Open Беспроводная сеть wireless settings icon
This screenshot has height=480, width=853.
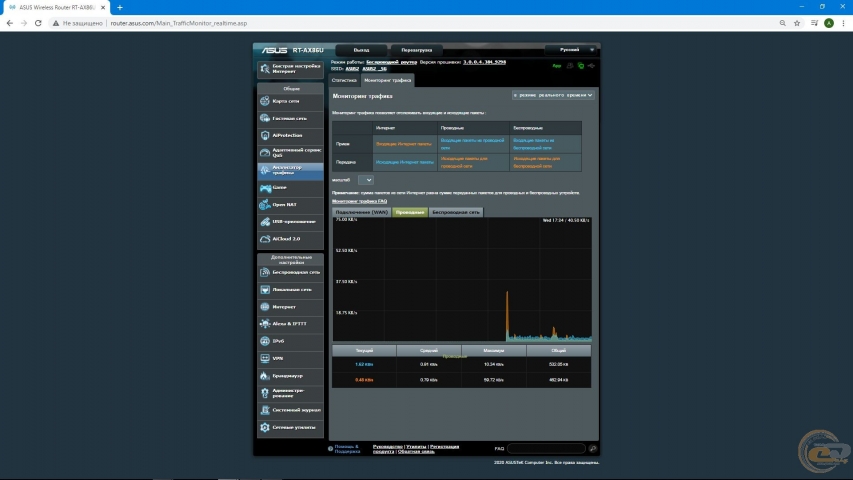[265, 273]
